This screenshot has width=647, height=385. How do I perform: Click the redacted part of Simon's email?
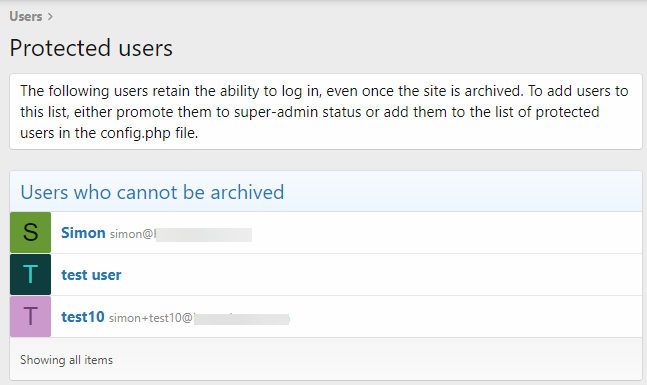(203, 234)
